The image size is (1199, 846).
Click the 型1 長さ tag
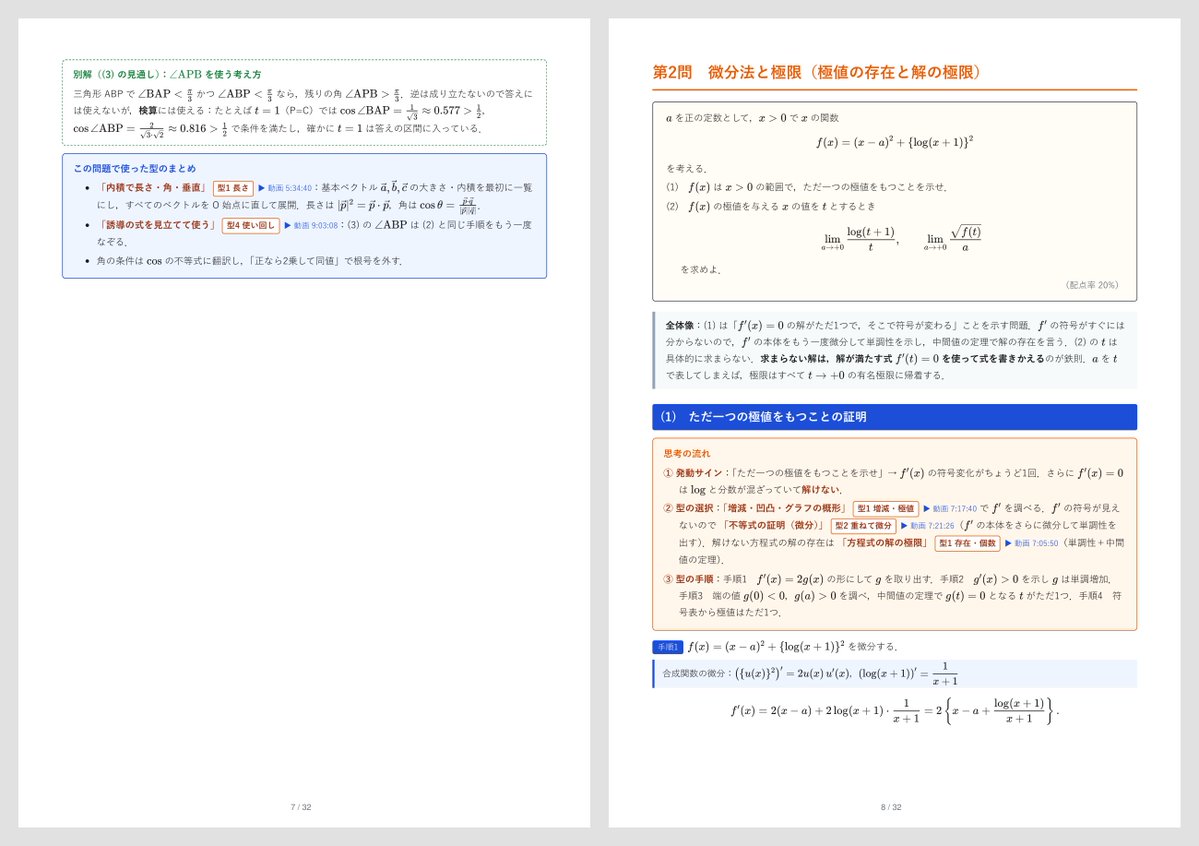coord(233,188)
